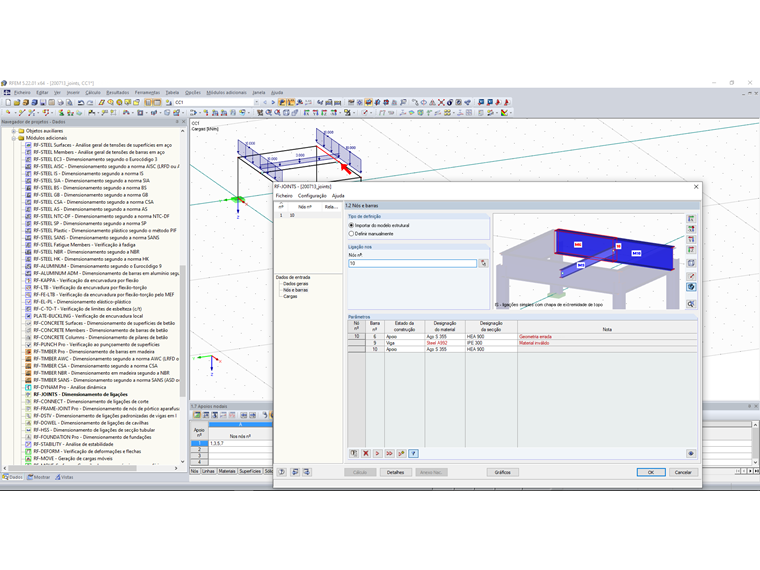The width and height of the screenshot is (760, 570).
Task: Open Ajuda menu in RF-JOINTS dialog
Action: [x=338, y=196]
